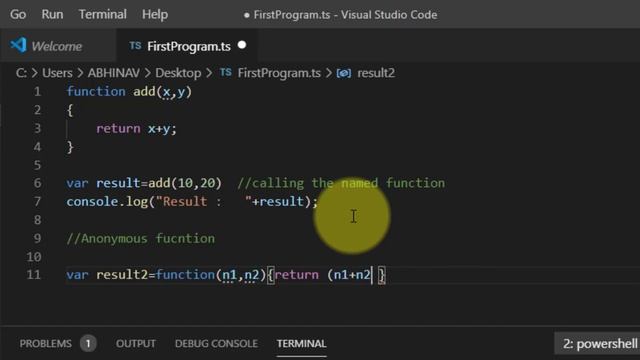Open the DEBUG CONSOLE panel tab
The image size is (640, 360).
(x=216, y=344)
